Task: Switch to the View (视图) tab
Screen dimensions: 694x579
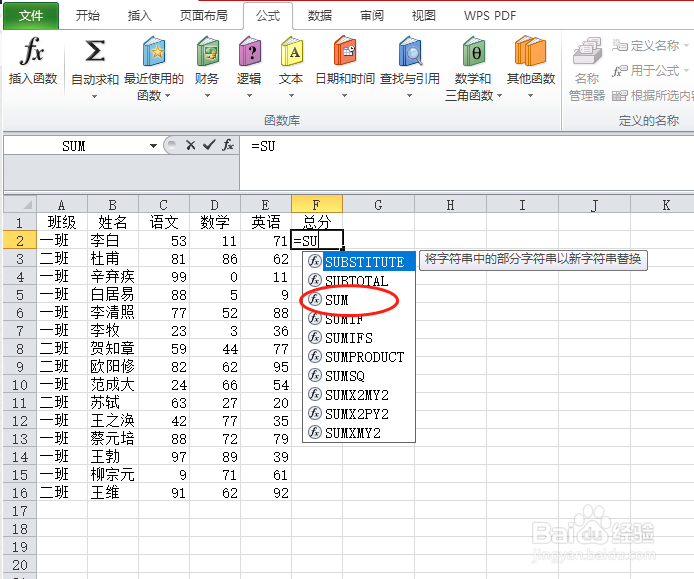Action: tap(424, 15)
